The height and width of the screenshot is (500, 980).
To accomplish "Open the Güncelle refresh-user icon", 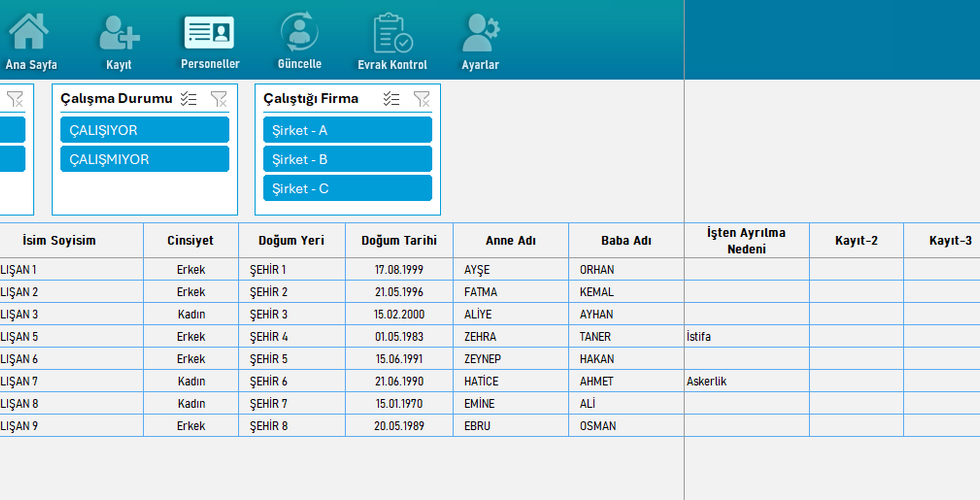I will [299, 32].
